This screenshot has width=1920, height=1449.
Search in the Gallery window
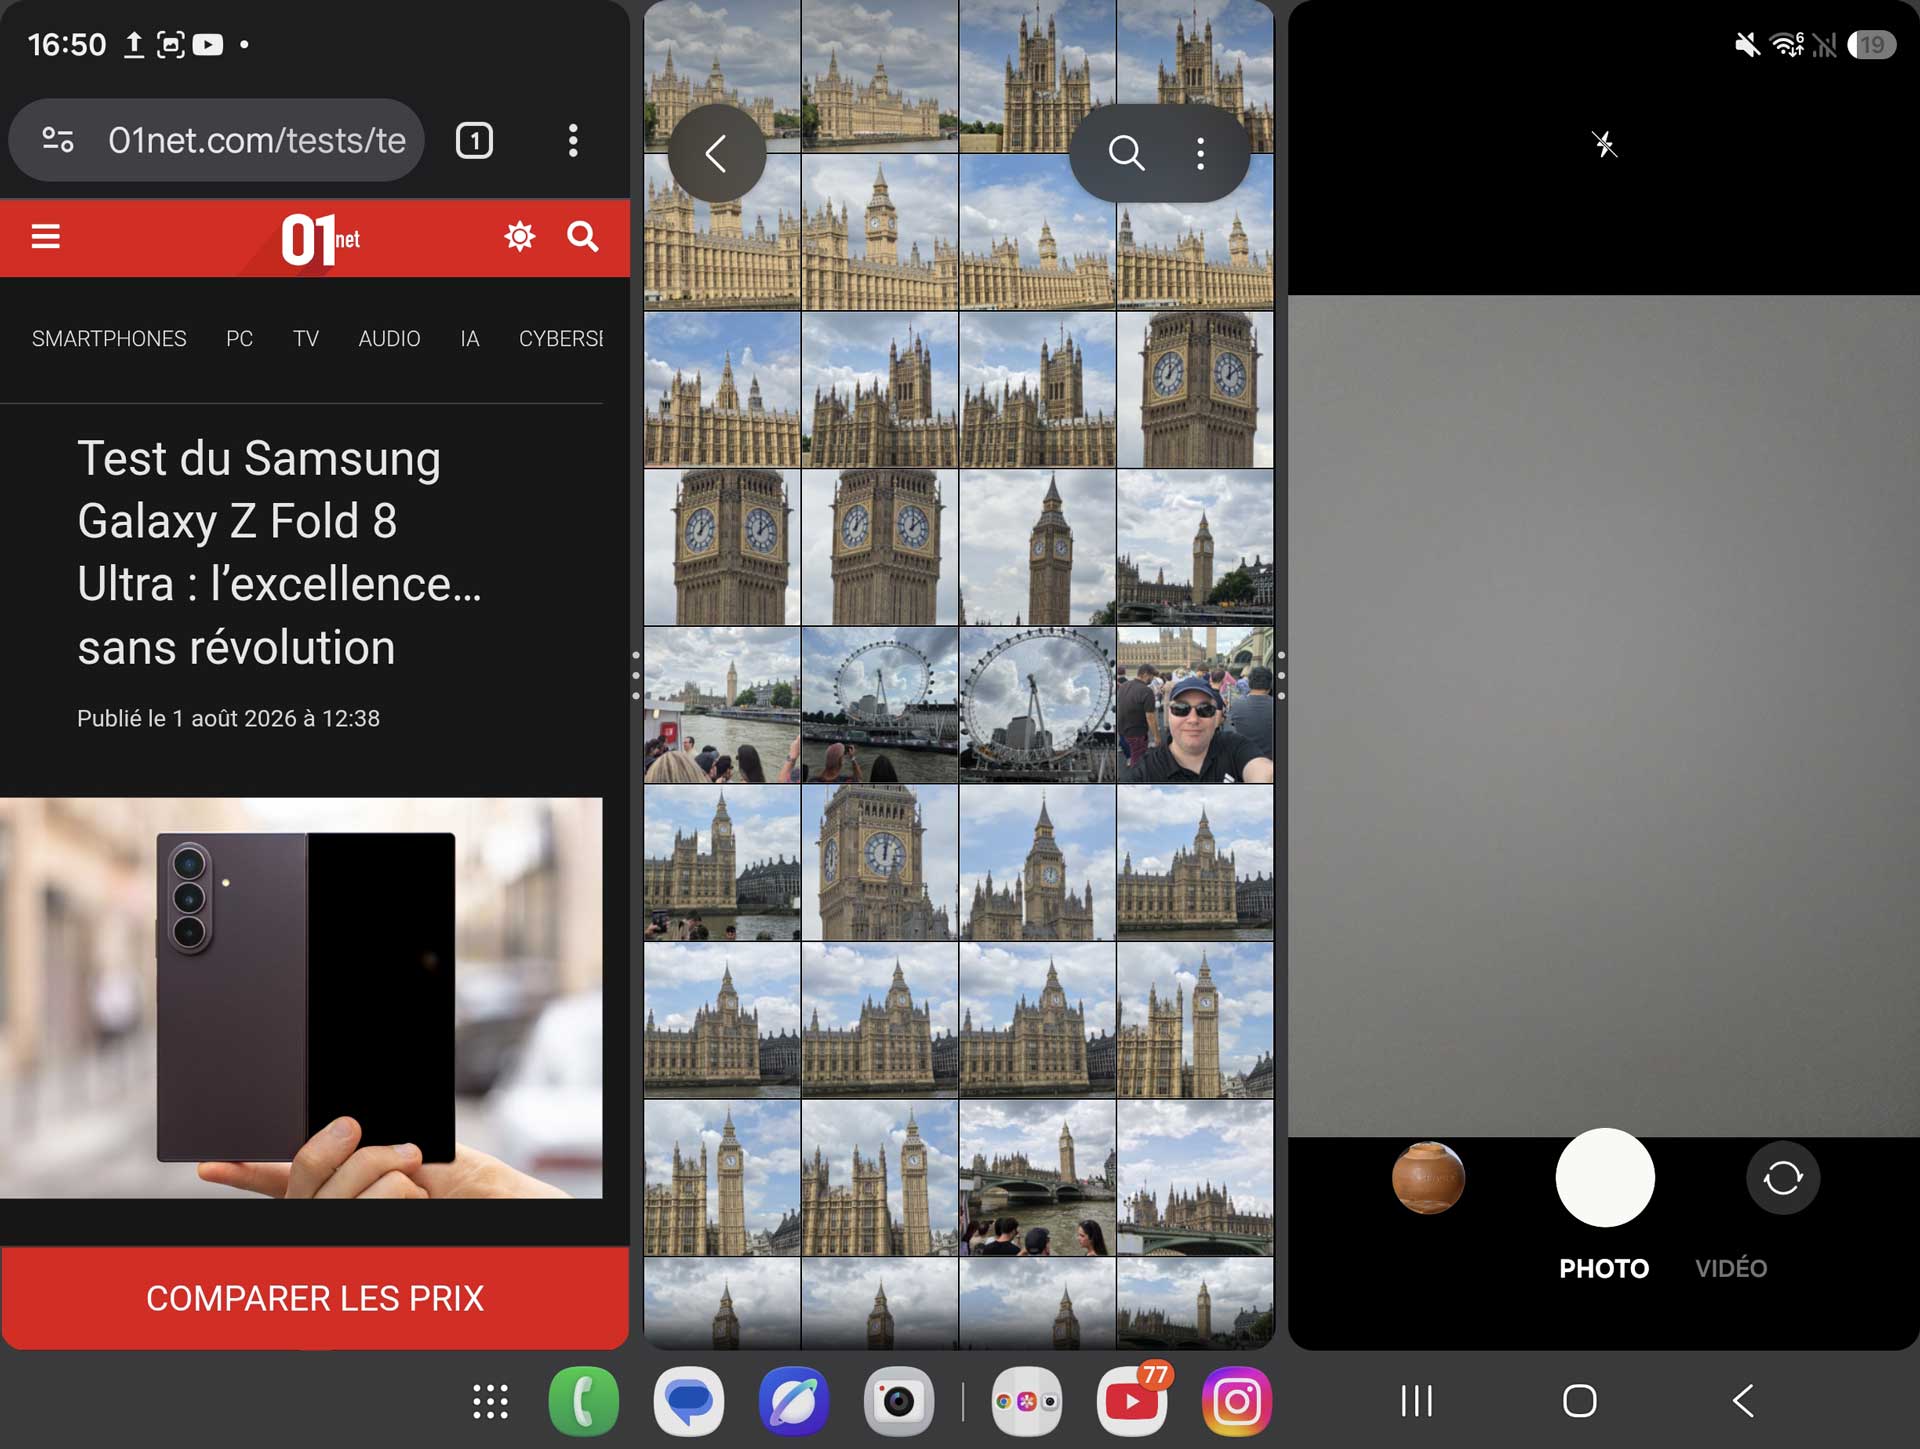click(x=1126, y=153)
